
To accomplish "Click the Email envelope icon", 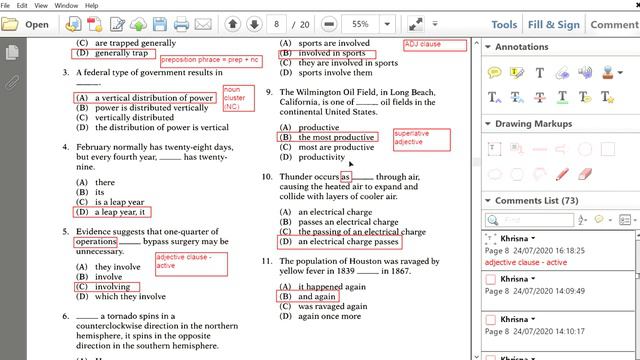I will coord(203,24).
